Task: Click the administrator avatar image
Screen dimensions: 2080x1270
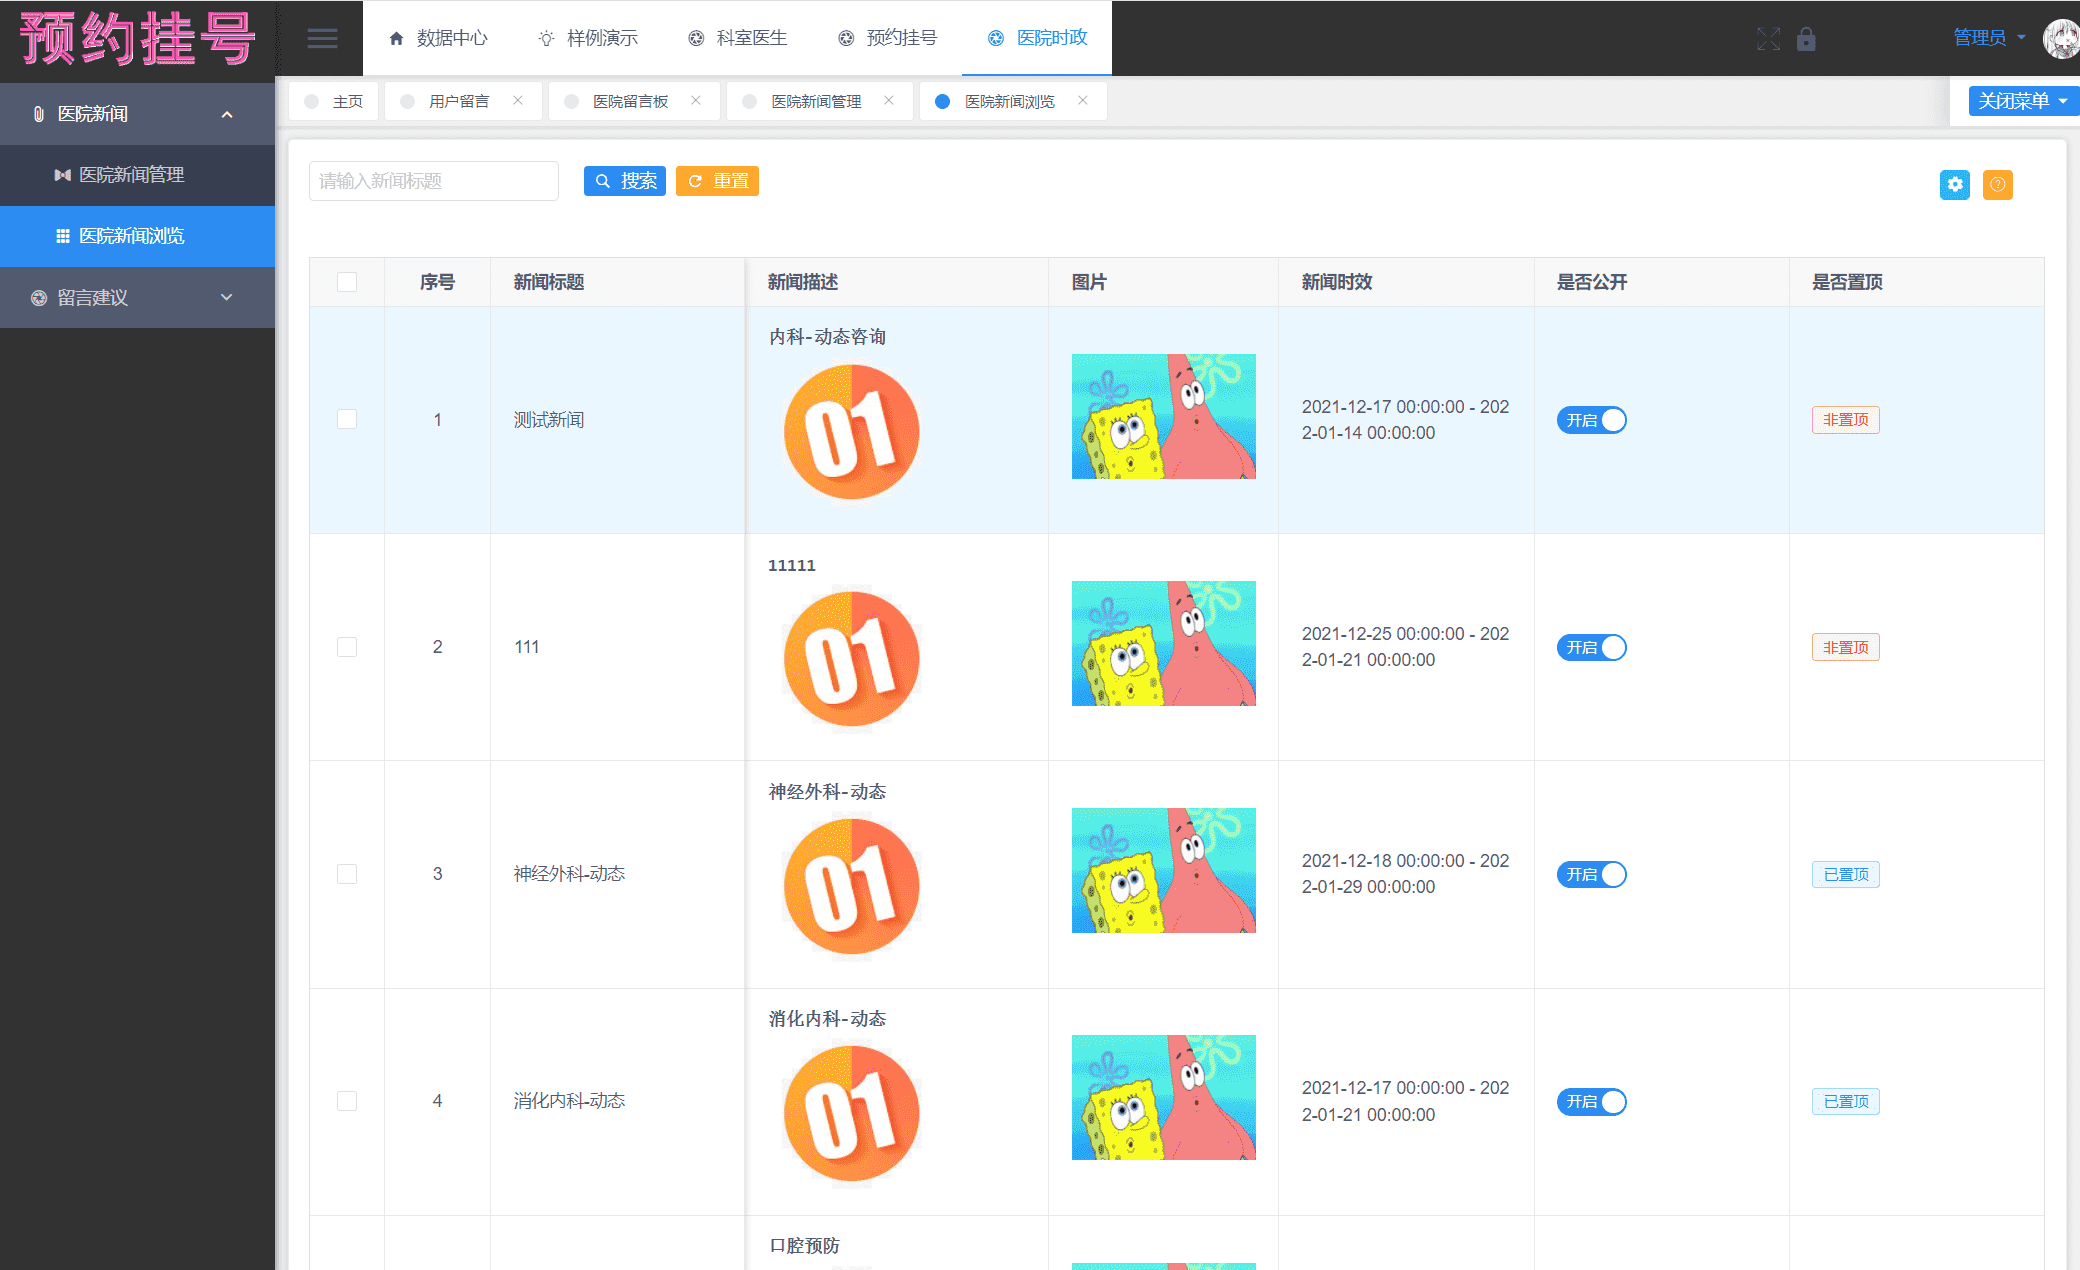Action: (x=2060, y=39)
